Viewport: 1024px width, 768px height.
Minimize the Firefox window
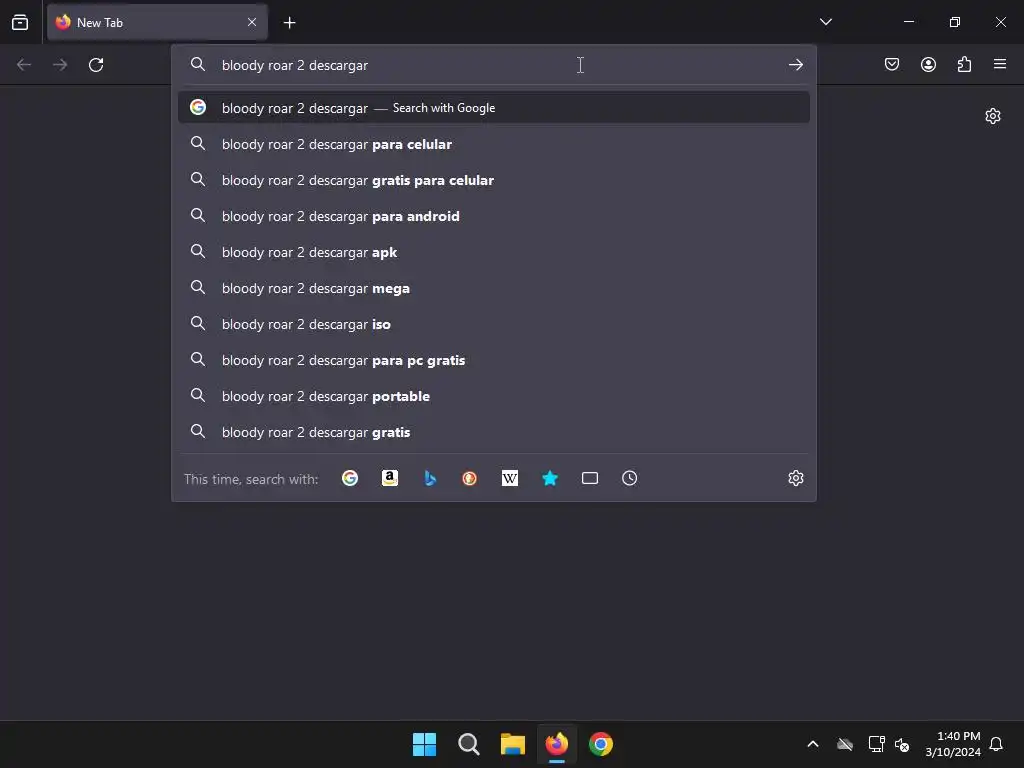908,22
